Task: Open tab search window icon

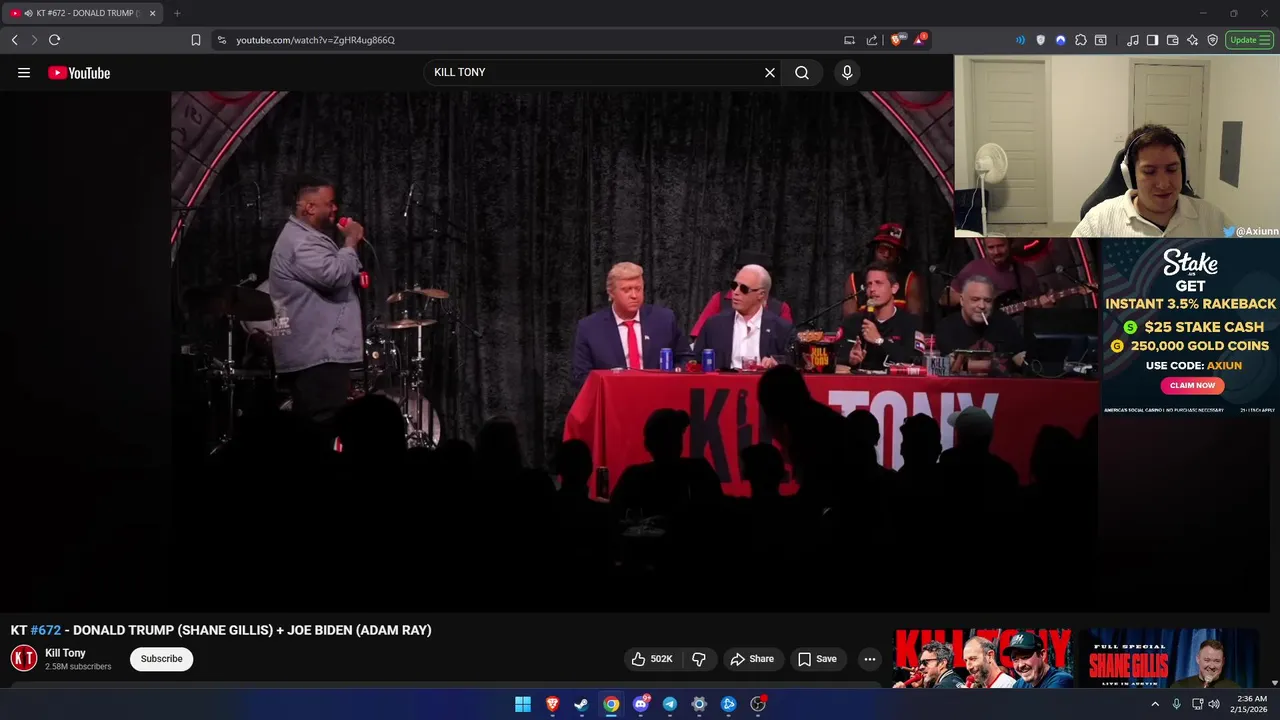Action: tap(1101, 40)
